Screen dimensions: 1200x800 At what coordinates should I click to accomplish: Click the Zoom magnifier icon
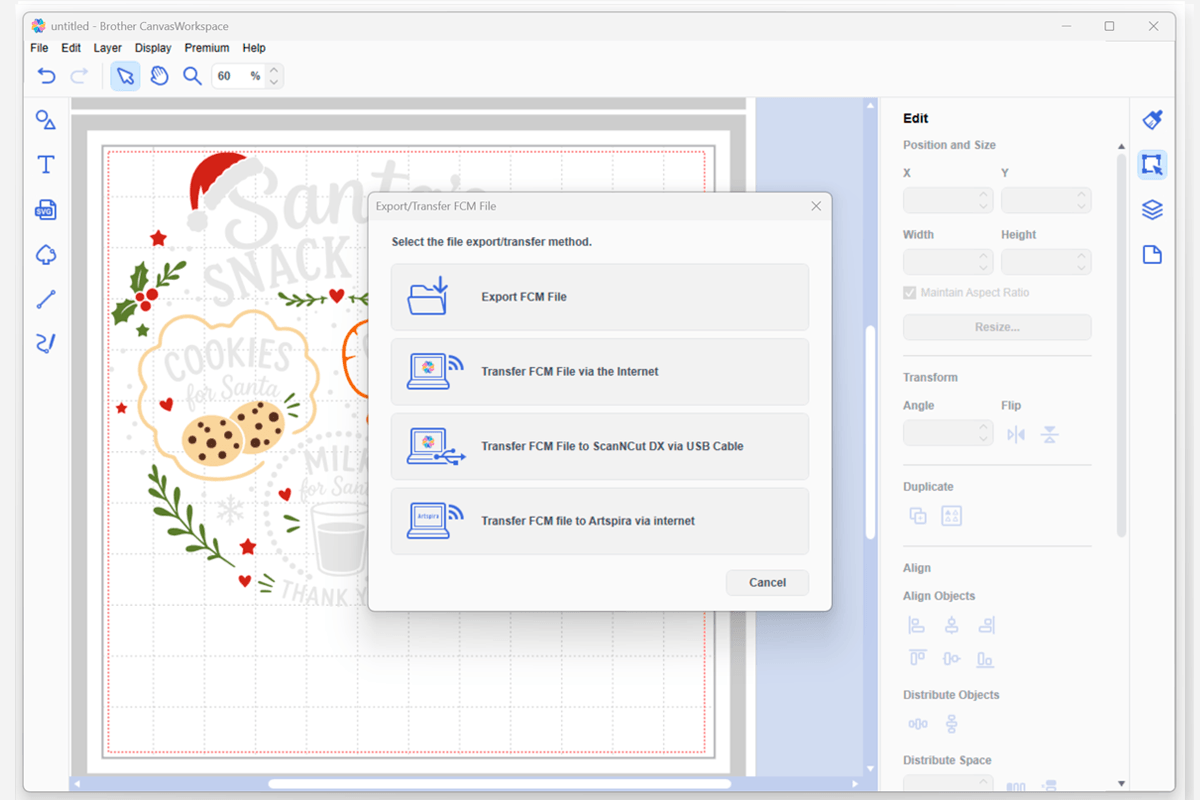point(192,76)
